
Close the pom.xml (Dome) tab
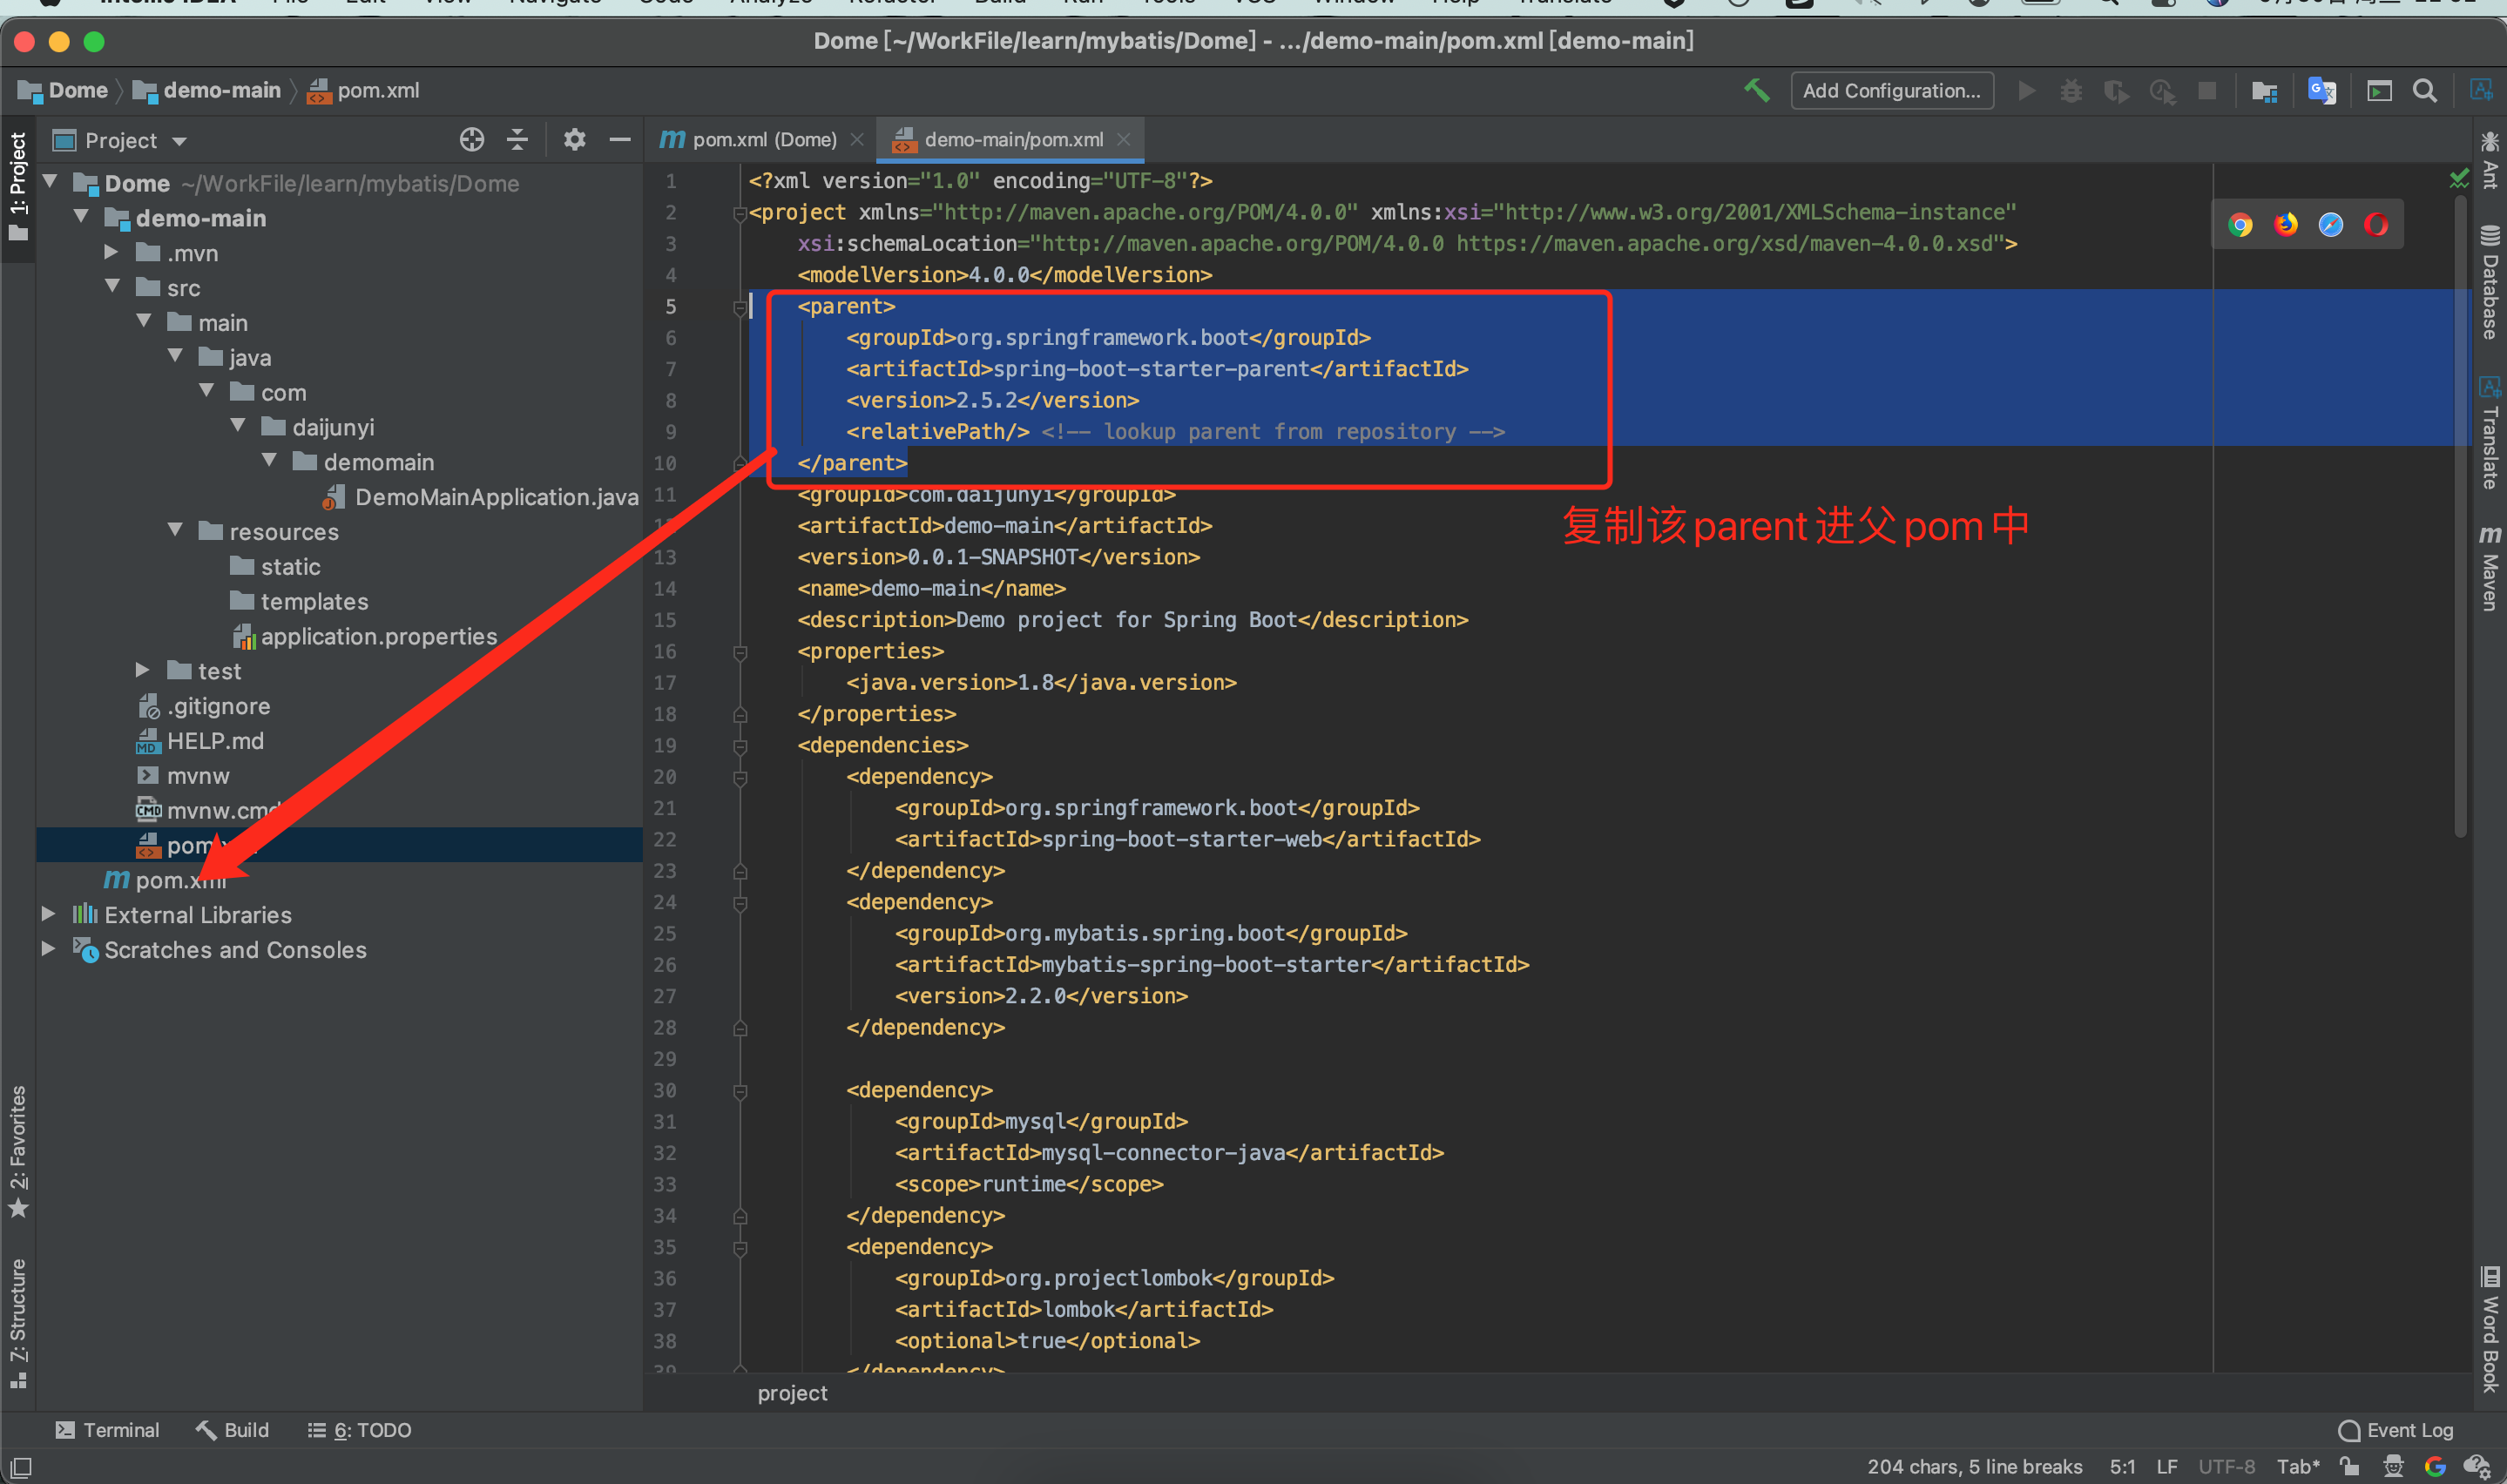click(857, 140)
